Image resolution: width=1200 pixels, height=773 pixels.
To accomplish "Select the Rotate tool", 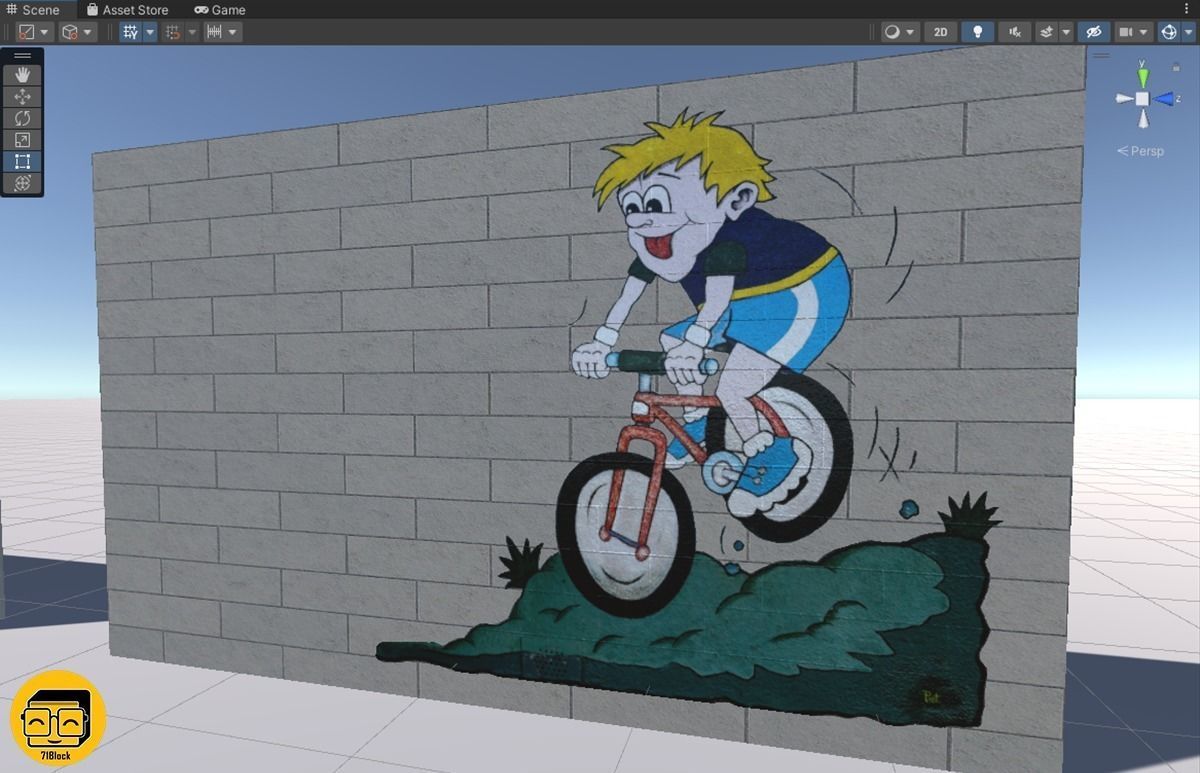I will [22, 118].
